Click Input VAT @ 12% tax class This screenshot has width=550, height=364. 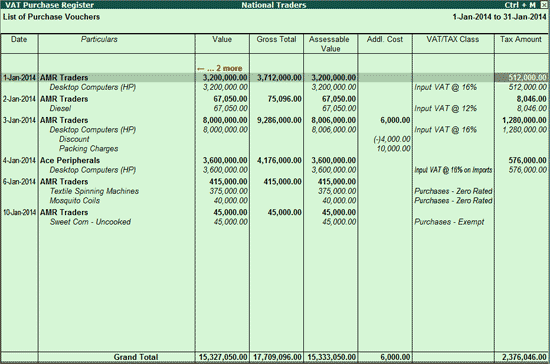coord(445,109)
